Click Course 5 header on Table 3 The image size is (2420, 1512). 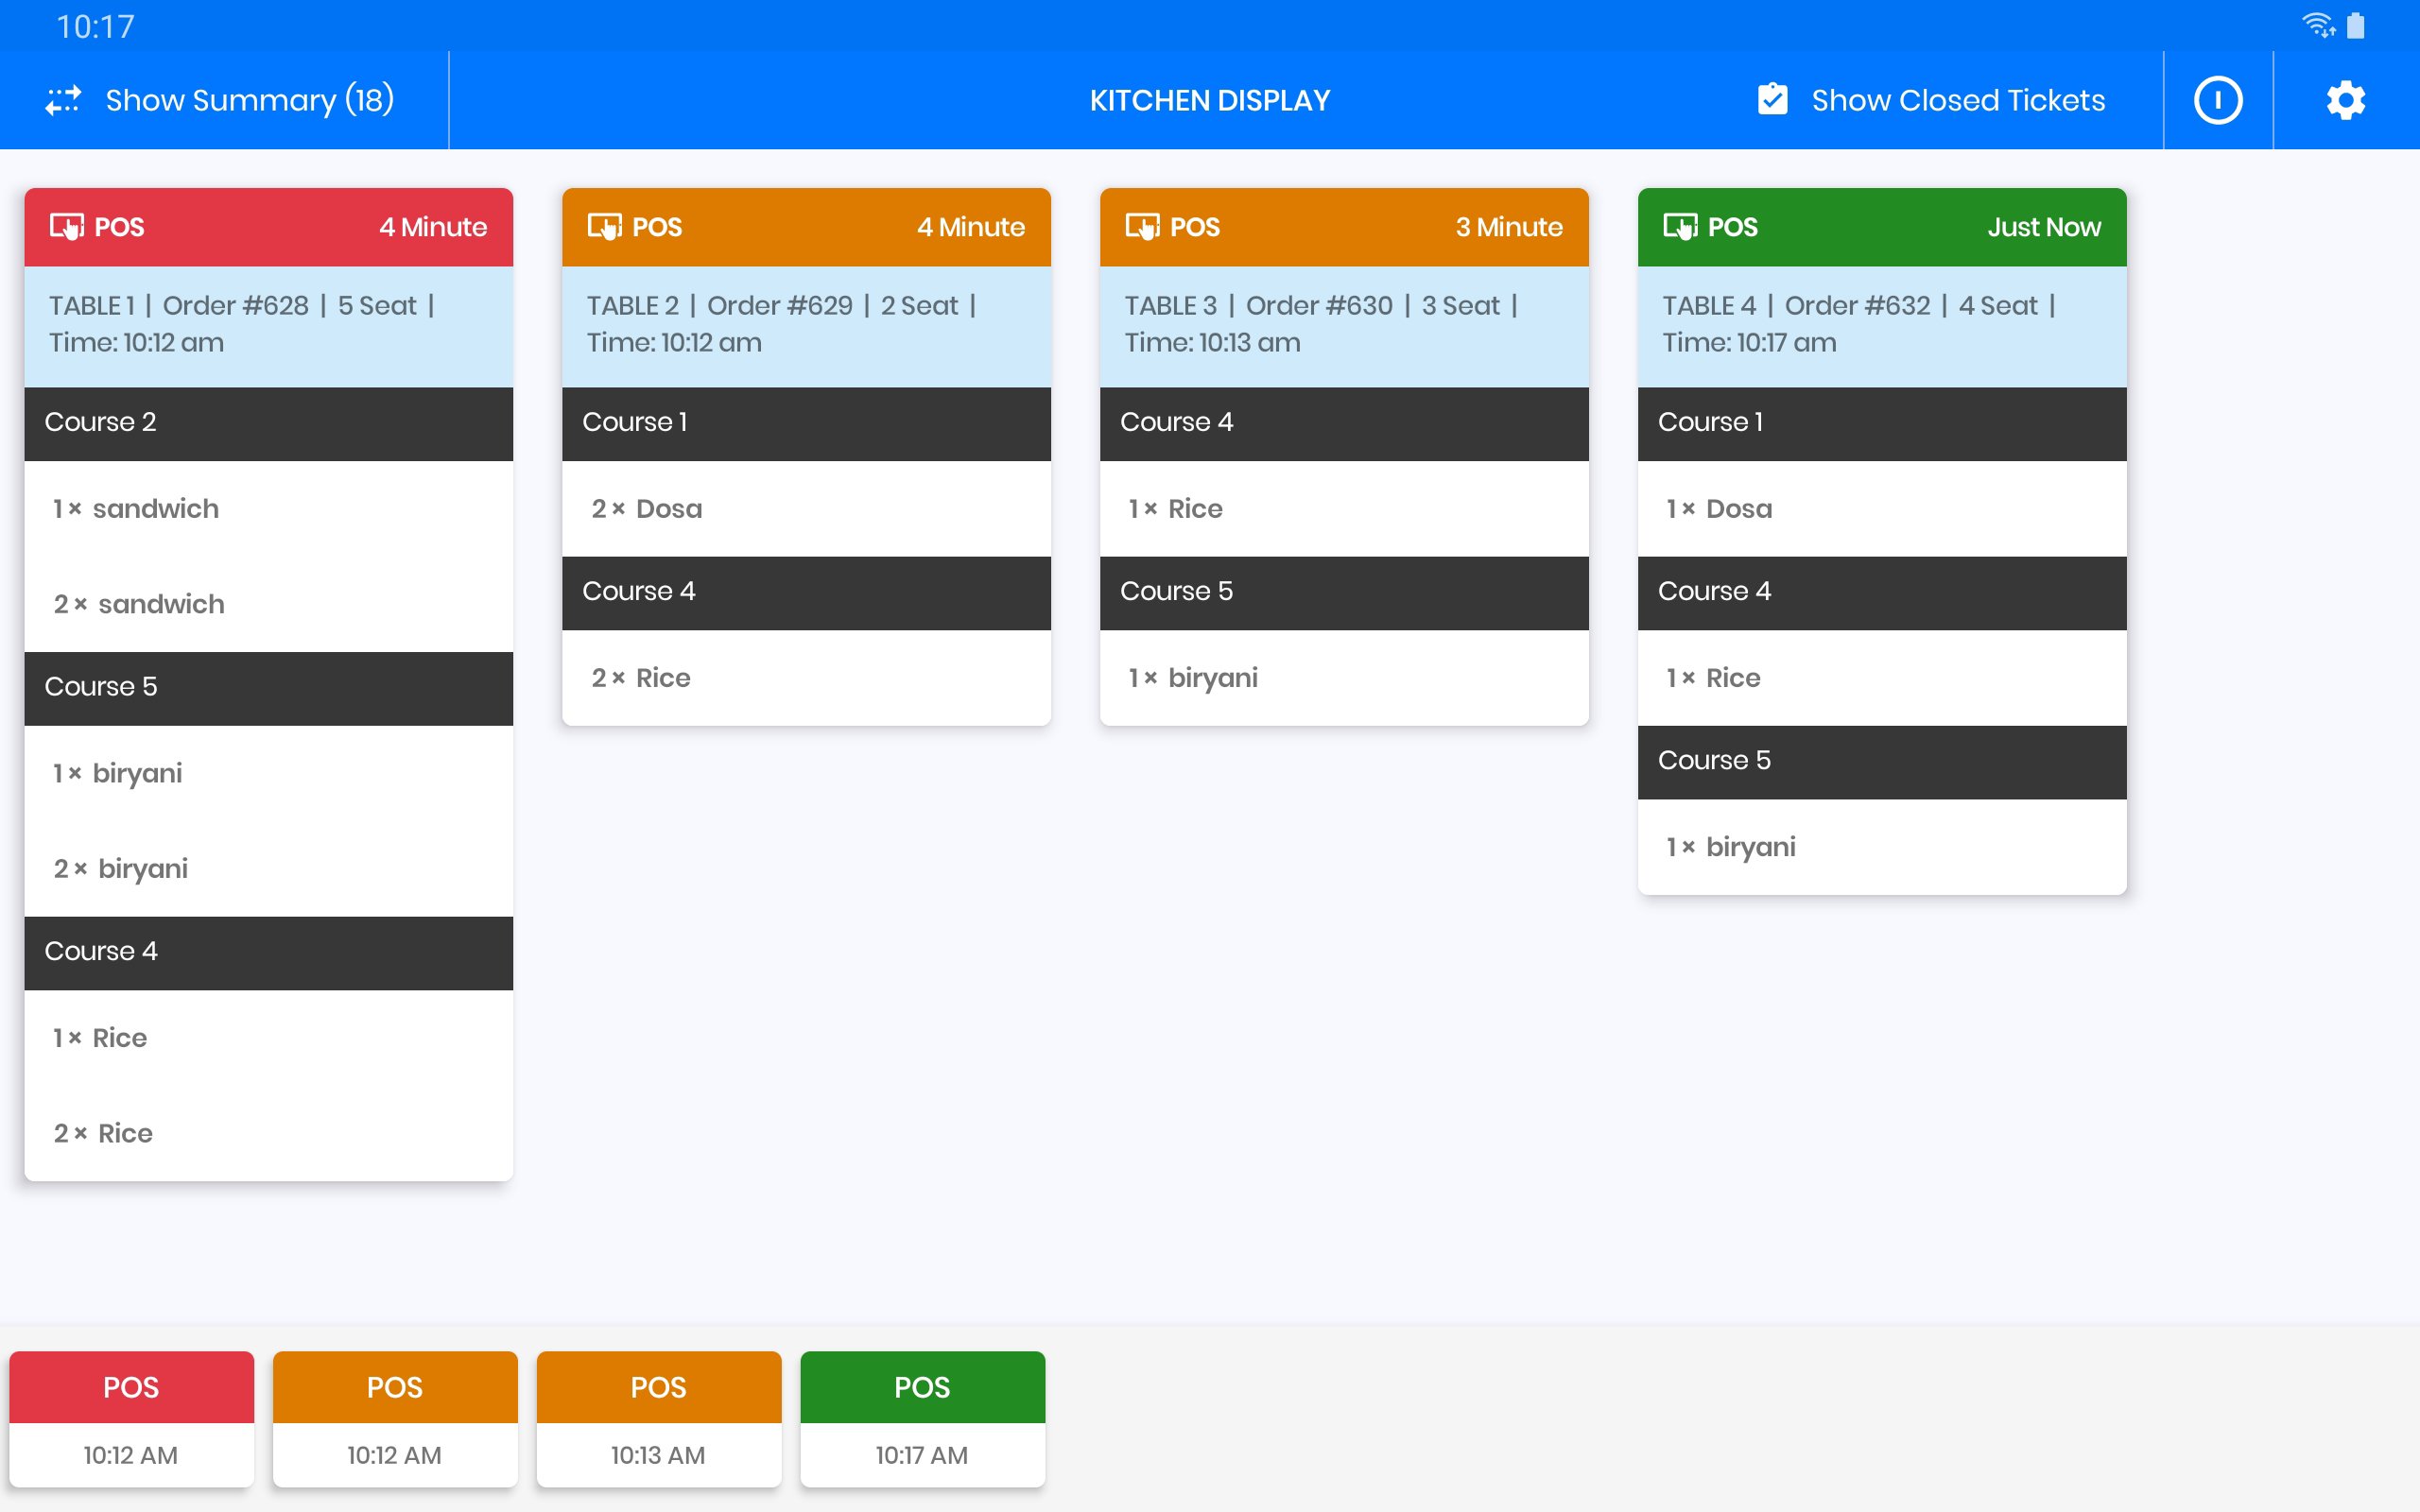pyautogui.click(x=1343, y=592)
